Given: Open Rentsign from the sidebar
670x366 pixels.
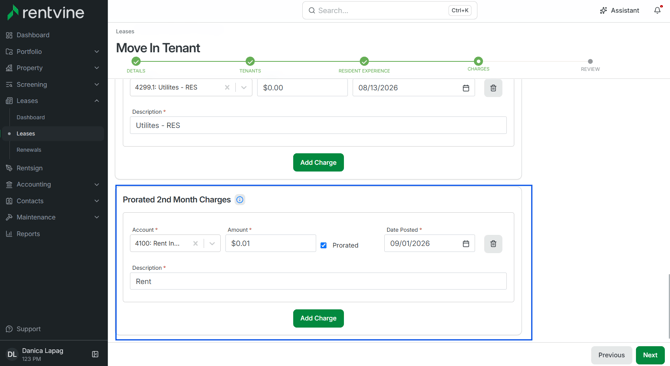Looking at the screenshot, I should point(29,168).
